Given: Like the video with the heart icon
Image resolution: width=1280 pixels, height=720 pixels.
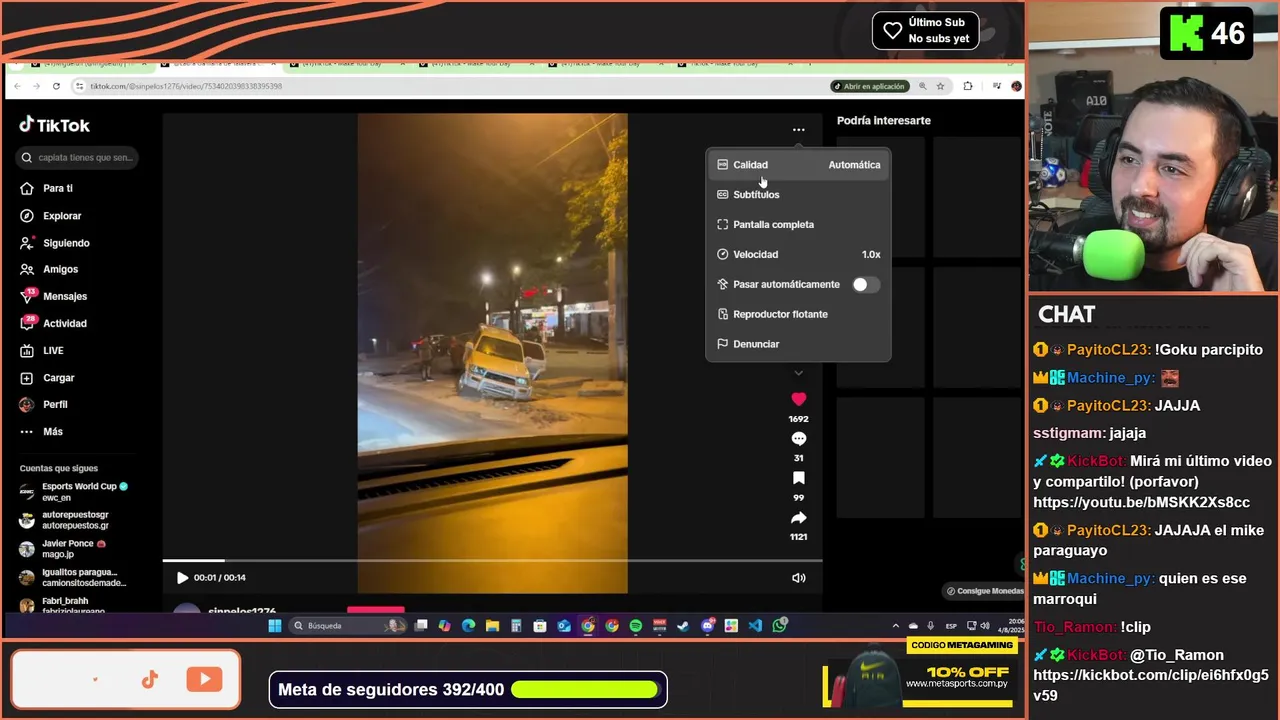Looking at the screenshot, I should pyautogui.click(x=798, y=399).
